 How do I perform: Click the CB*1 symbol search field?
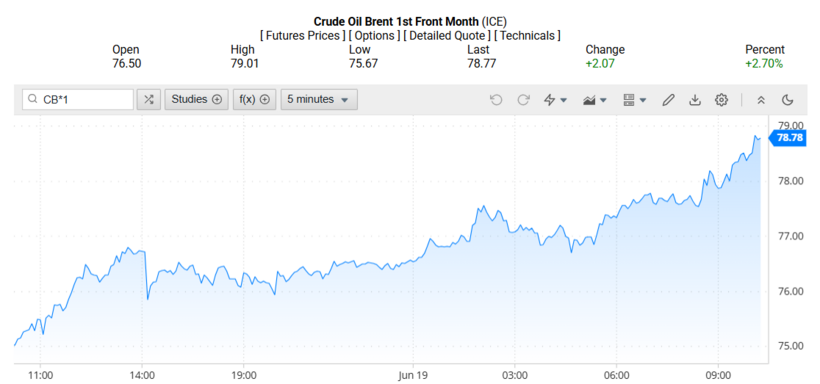(x=78, y=99)
